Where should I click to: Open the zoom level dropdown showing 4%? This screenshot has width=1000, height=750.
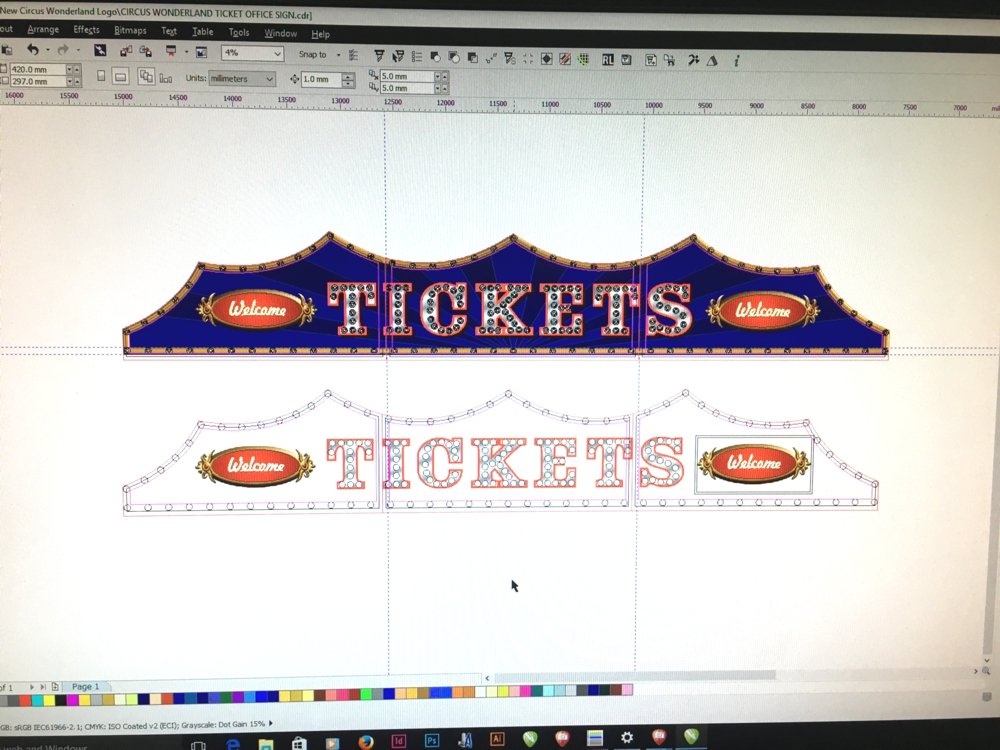251,53
